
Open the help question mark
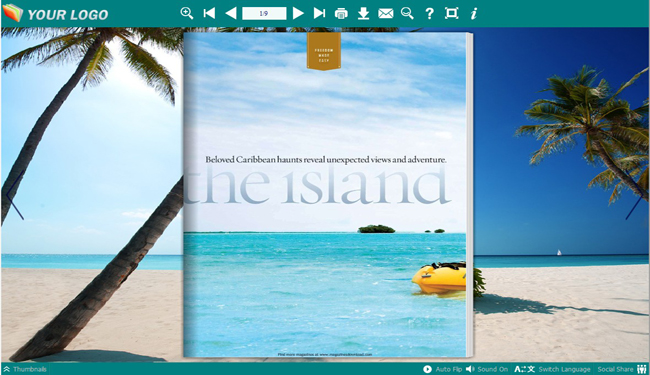tap(429, 14)
